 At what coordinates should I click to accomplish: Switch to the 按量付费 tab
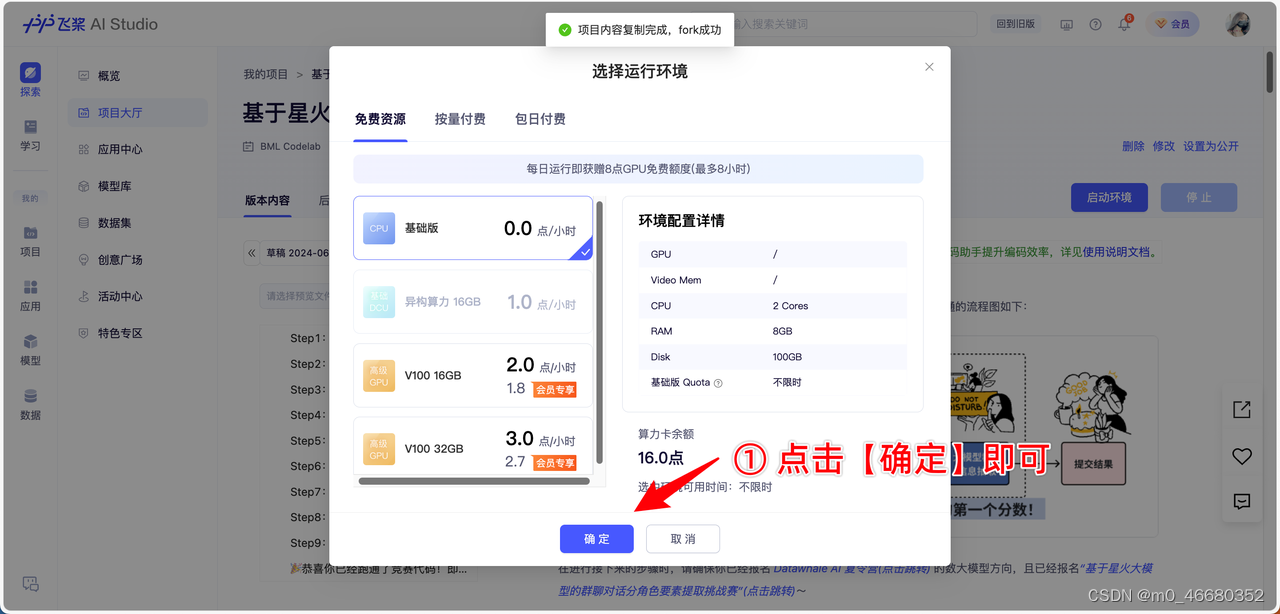pyautogui.click(x=459, y=117)
